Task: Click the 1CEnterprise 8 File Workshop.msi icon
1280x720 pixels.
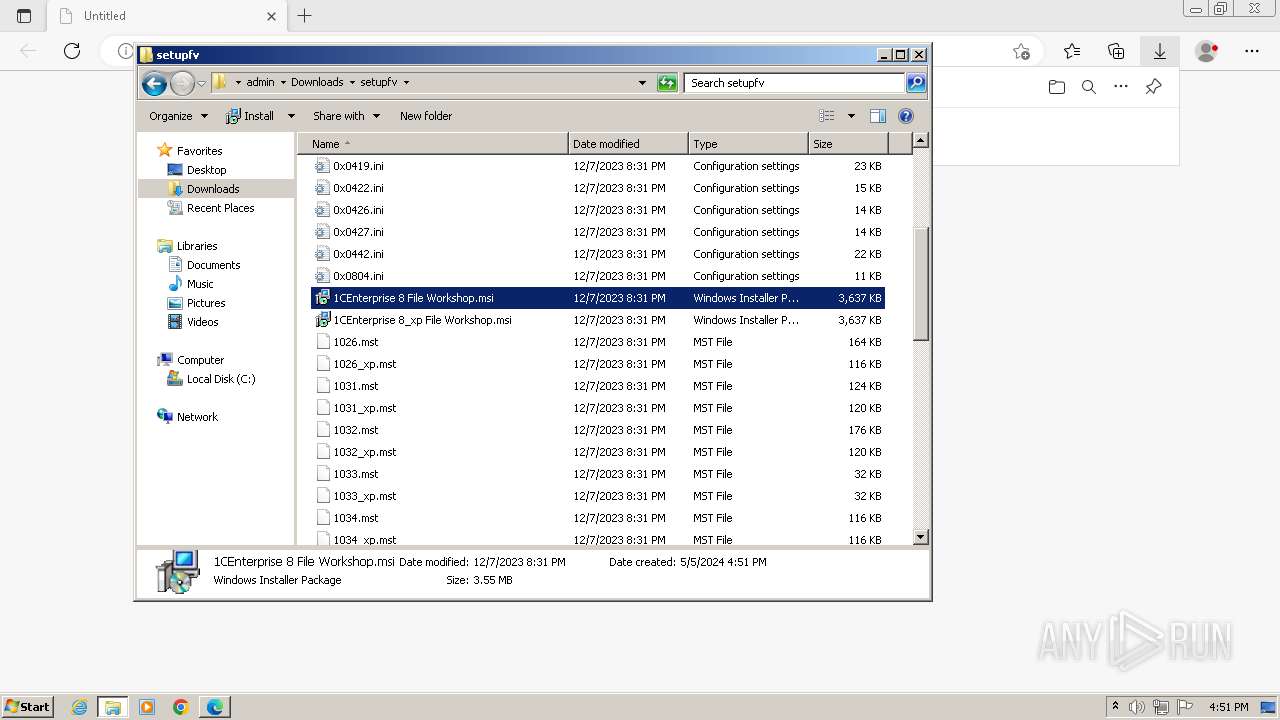Action: [322, 298]
